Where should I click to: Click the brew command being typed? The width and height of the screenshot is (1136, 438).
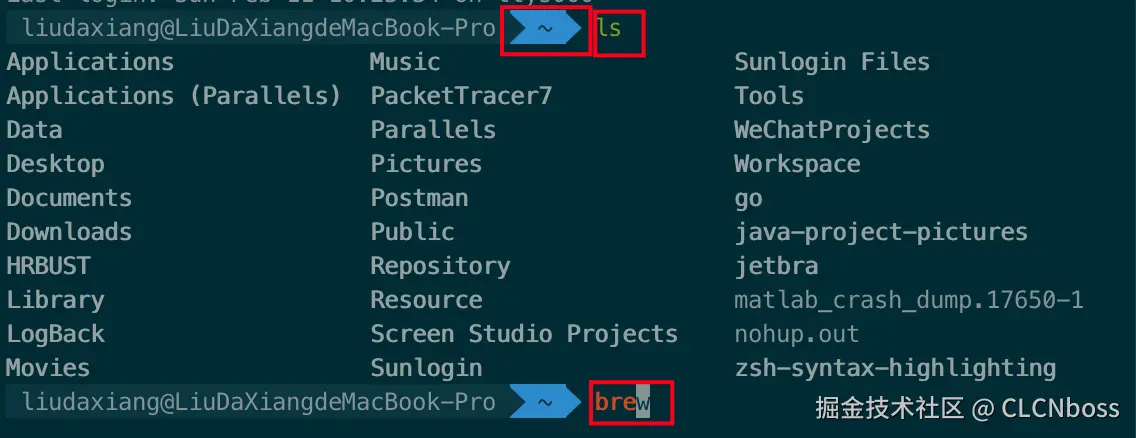[622, 403]
